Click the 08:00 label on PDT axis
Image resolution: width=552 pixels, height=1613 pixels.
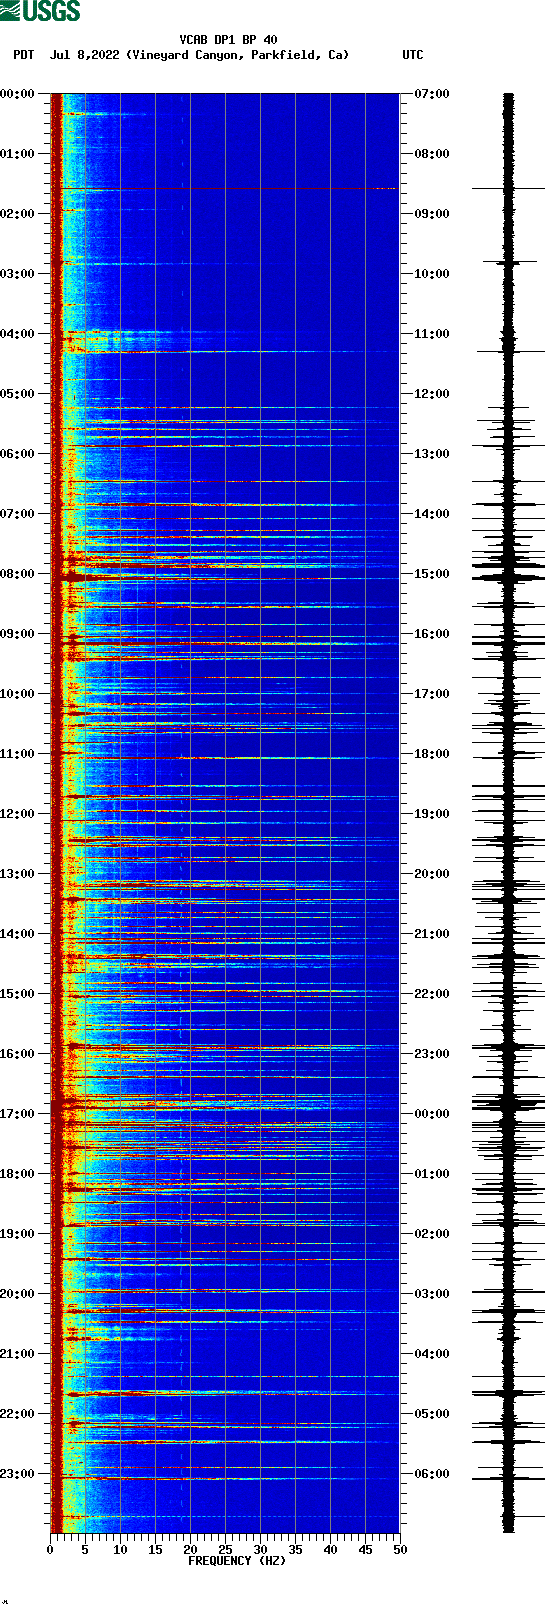tap(18, 574)
